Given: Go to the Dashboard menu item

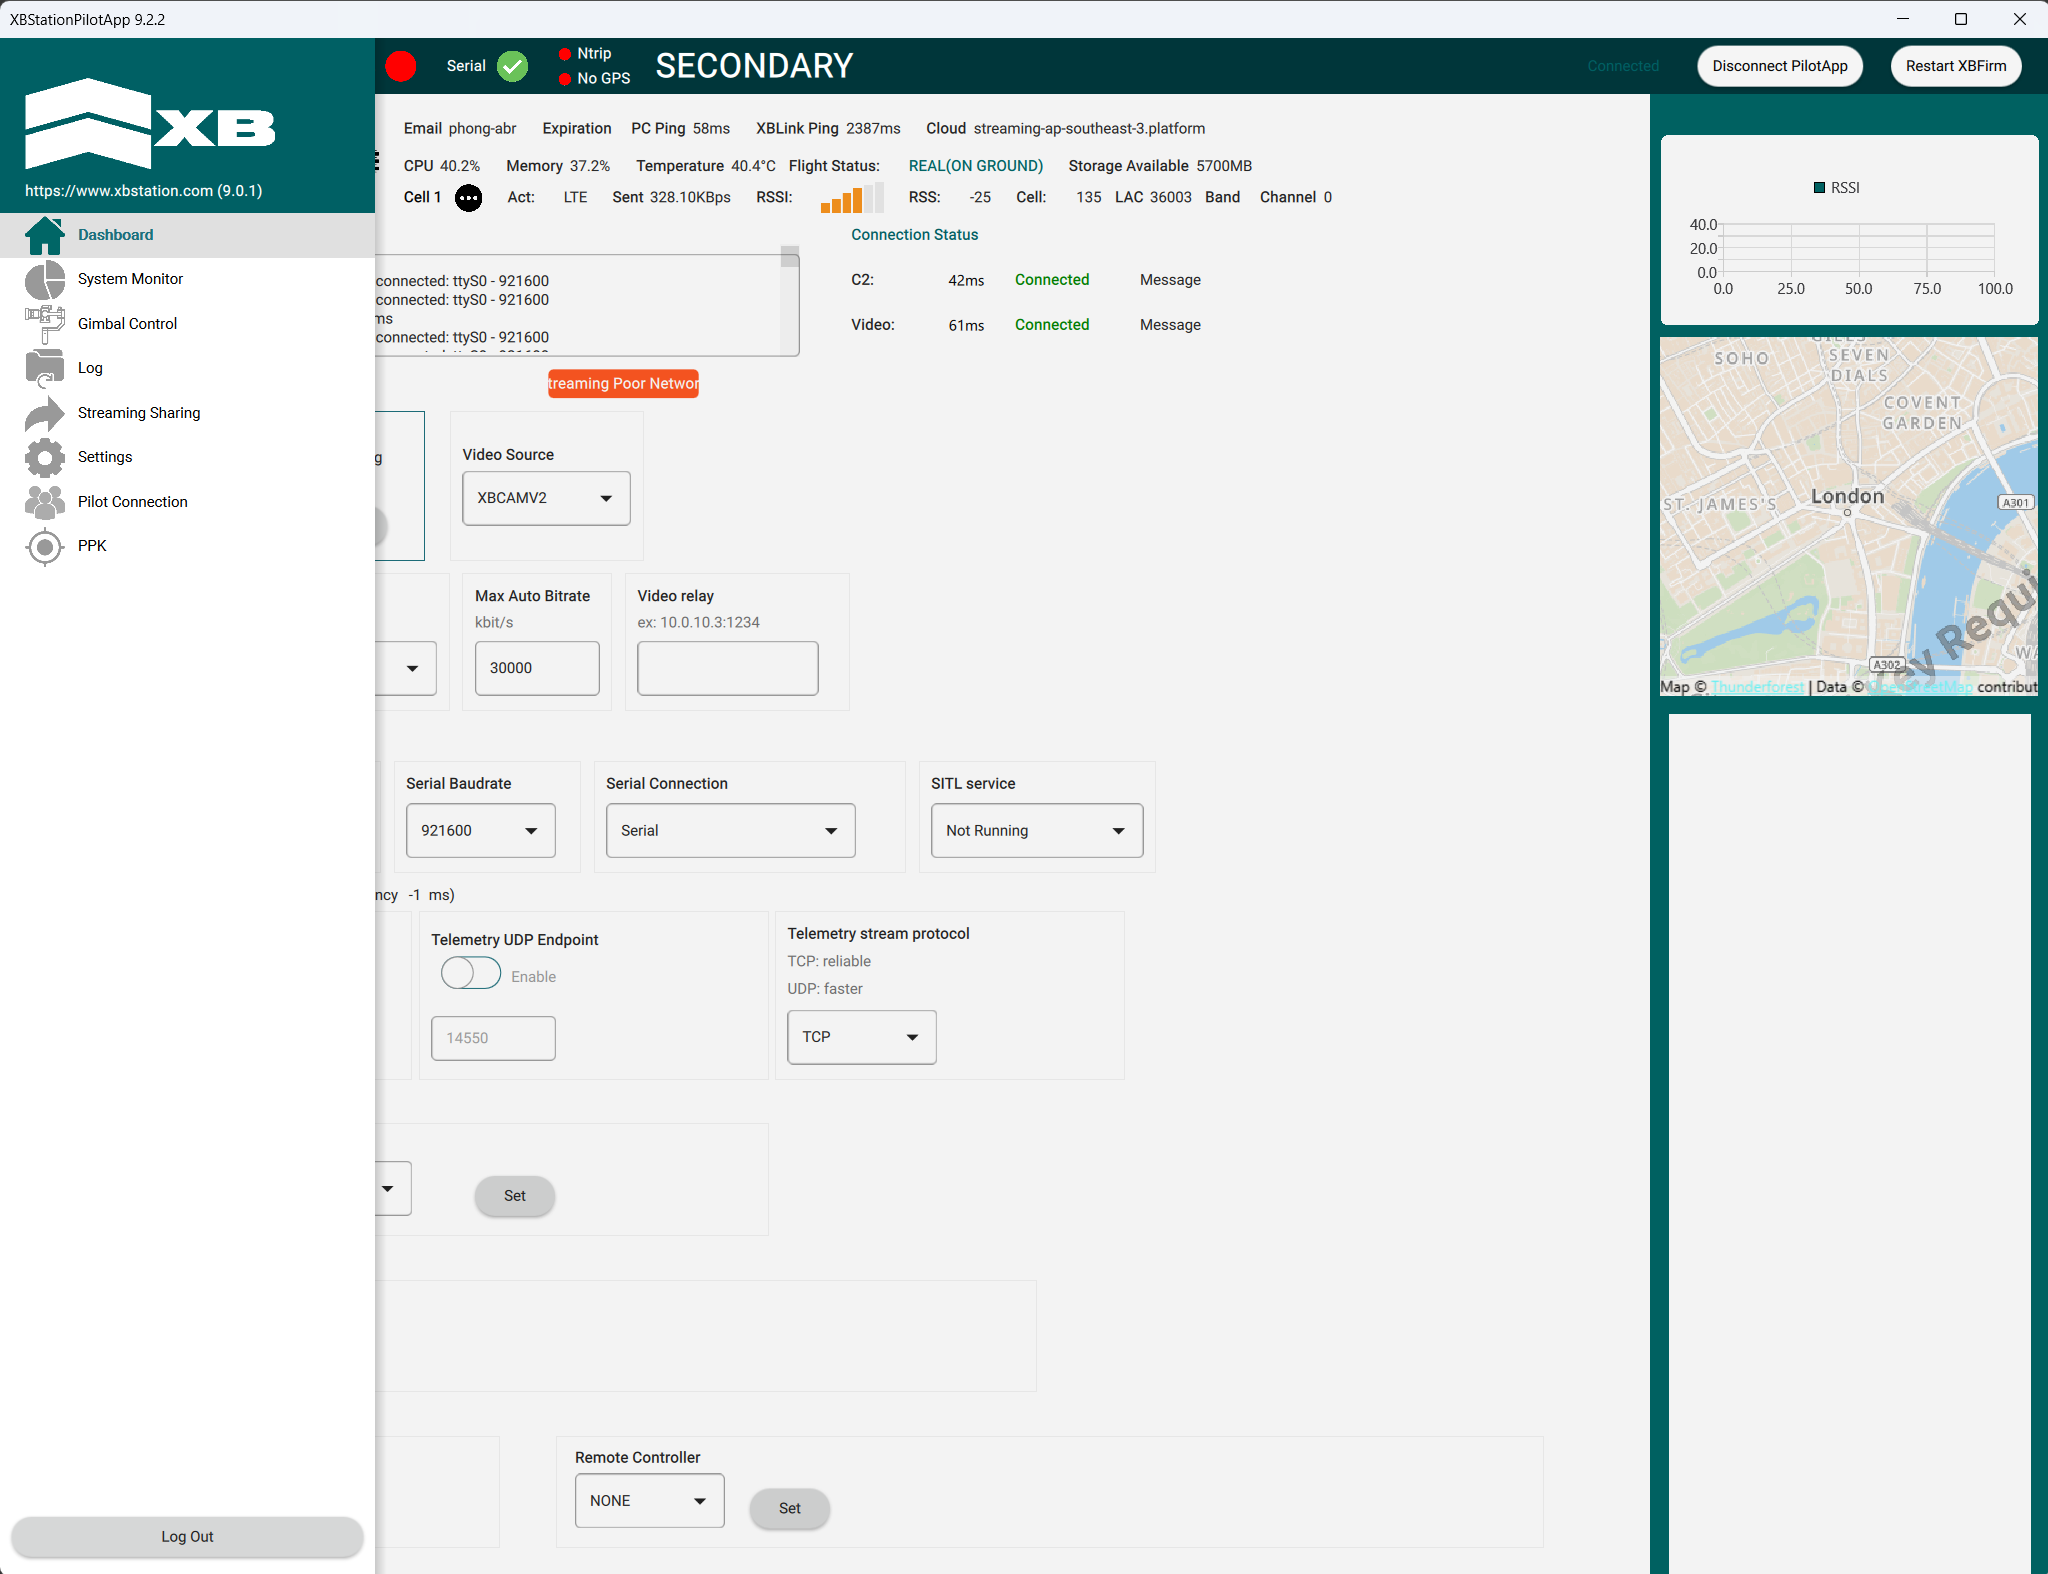Looking at the screenshot, I should click(116, 235).
